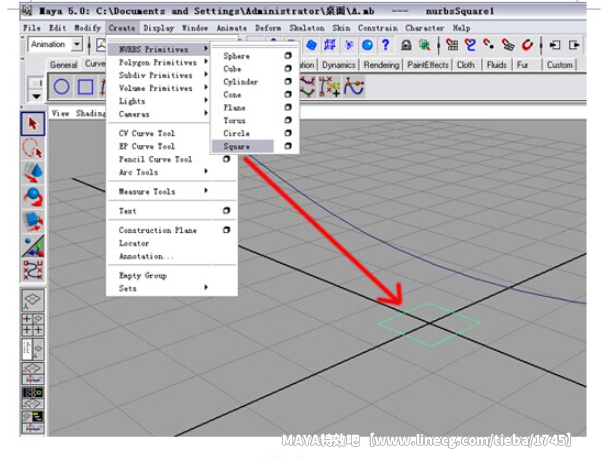
Task: Click the NURBS circle shelf icon
Action: [x=61, y=87]
